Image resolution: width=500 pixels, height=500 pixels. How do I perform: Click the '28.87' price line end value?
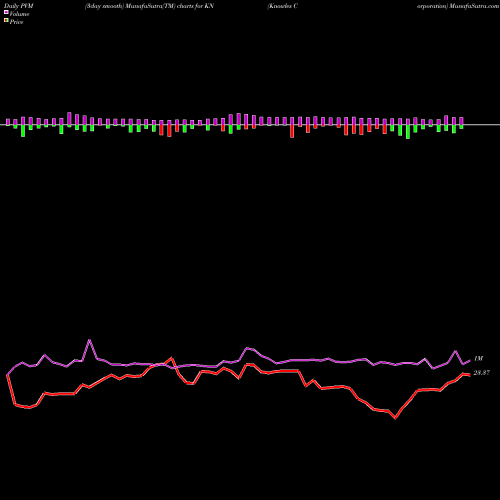pos(482,373)
